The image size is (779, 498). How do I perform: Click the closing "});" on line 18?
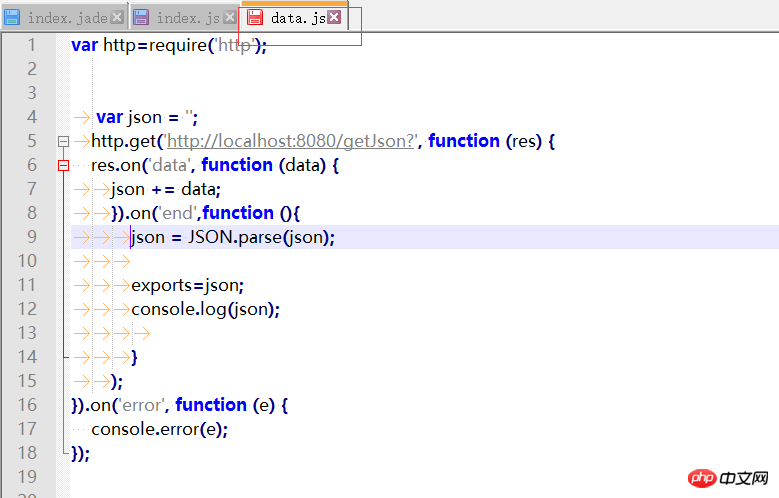[80, 453]
